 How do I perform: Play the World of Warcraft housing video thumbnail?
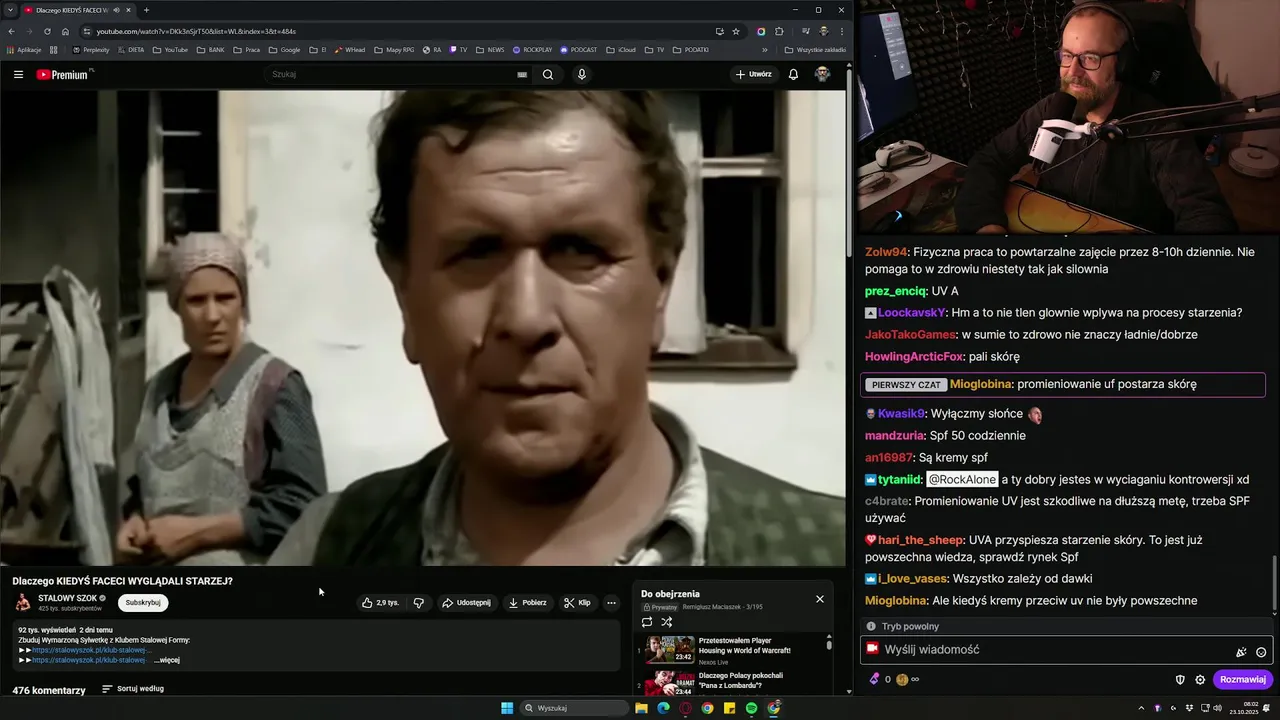pyautogui.click(x=670, y=649)
